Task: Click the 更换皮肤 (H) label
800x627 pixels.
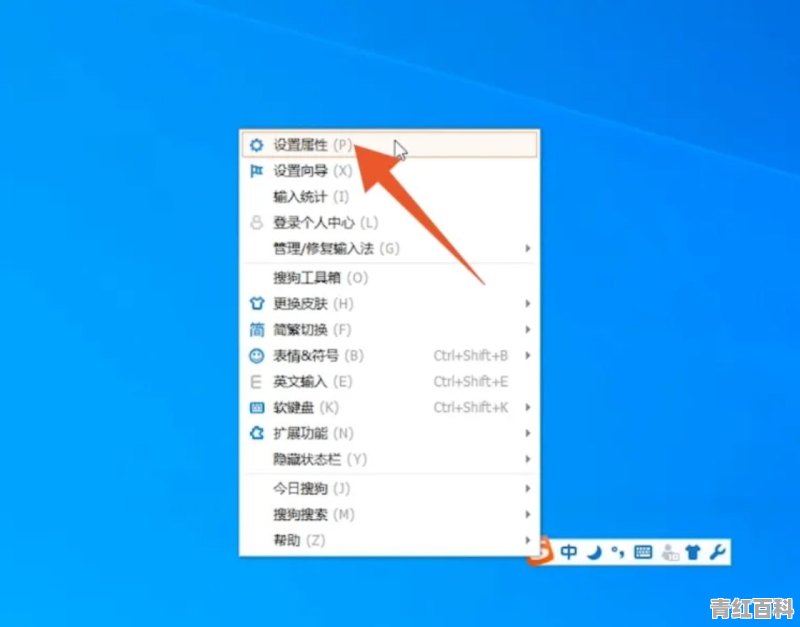Action: pyautogui.click(x=313, y=304)
